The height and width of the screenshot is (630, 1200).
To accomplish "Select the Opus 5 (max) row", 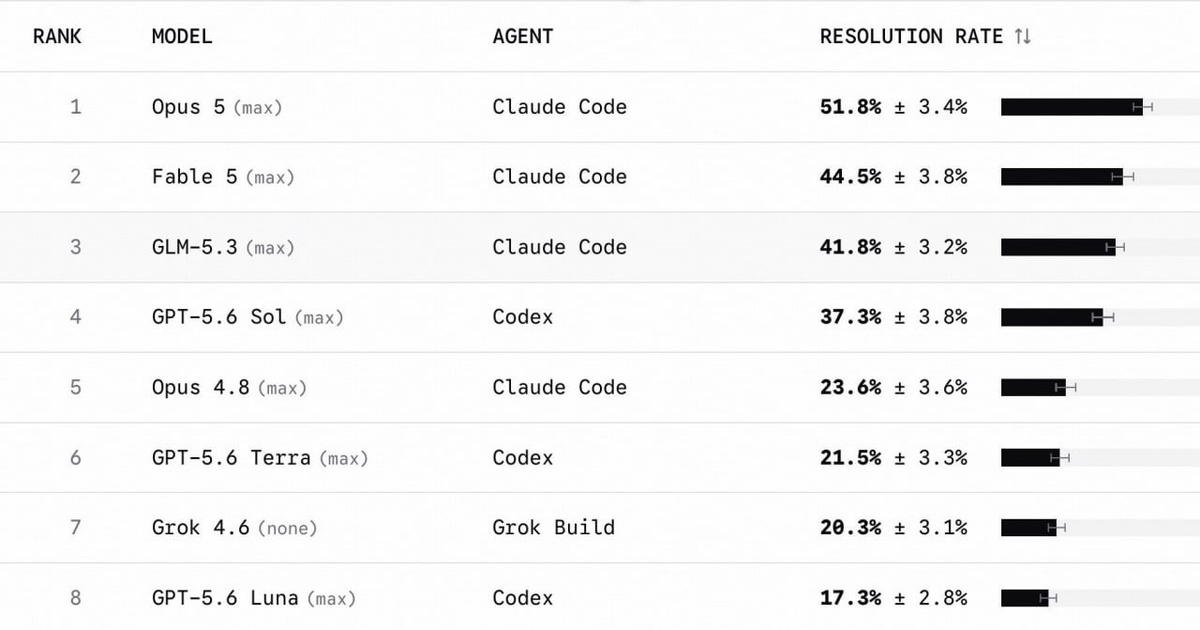I will click(x=600, y=107).
